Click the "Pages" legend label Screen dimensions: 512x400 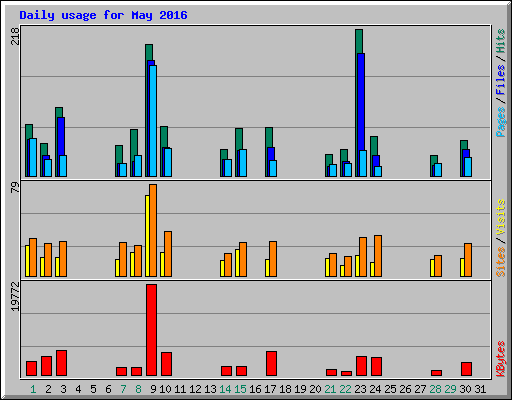[500, 122]
